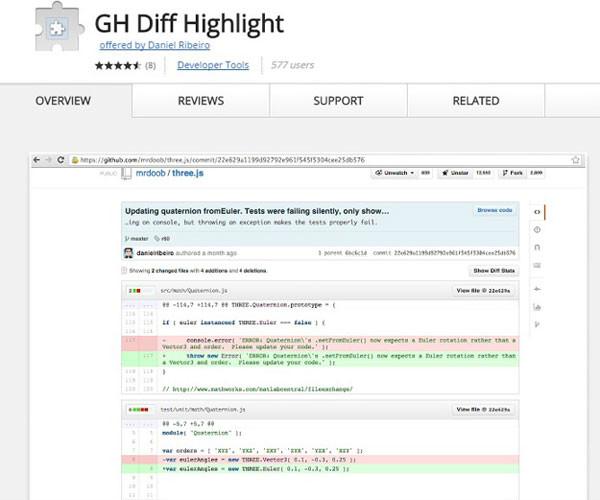Click the github.com address bar
The image size is (600, 500).
click(320, 160)
